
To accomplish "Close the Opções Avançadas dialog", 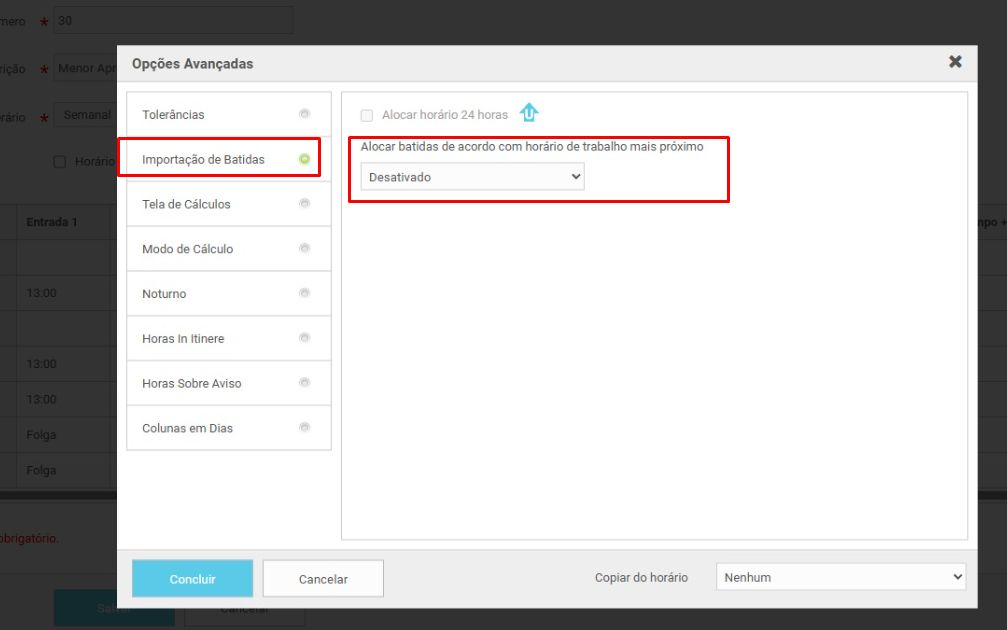I will [x=955, y=62].
